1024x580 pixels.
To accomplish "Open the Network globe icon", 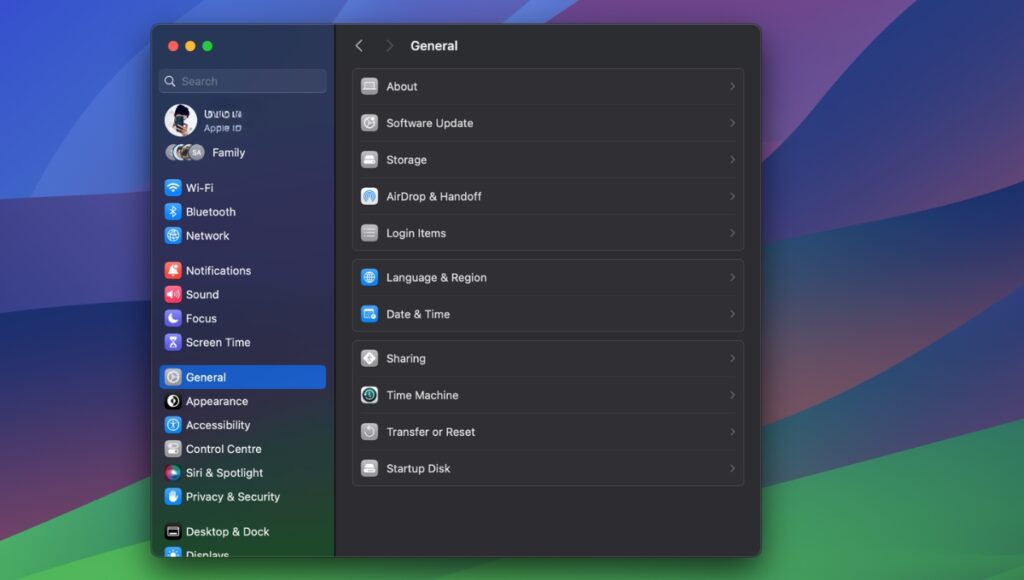I will pos(173,236).
